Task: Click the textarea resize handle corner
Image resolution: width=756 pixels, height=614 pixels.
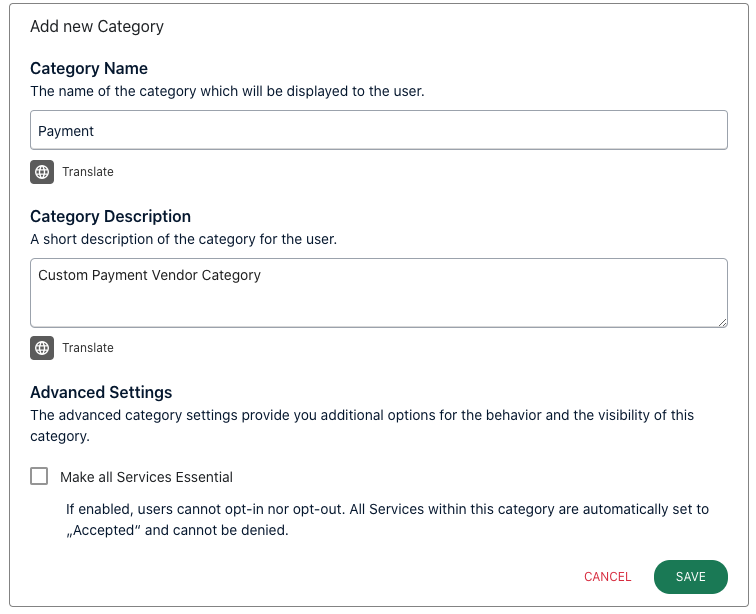Action: point(722,323)
